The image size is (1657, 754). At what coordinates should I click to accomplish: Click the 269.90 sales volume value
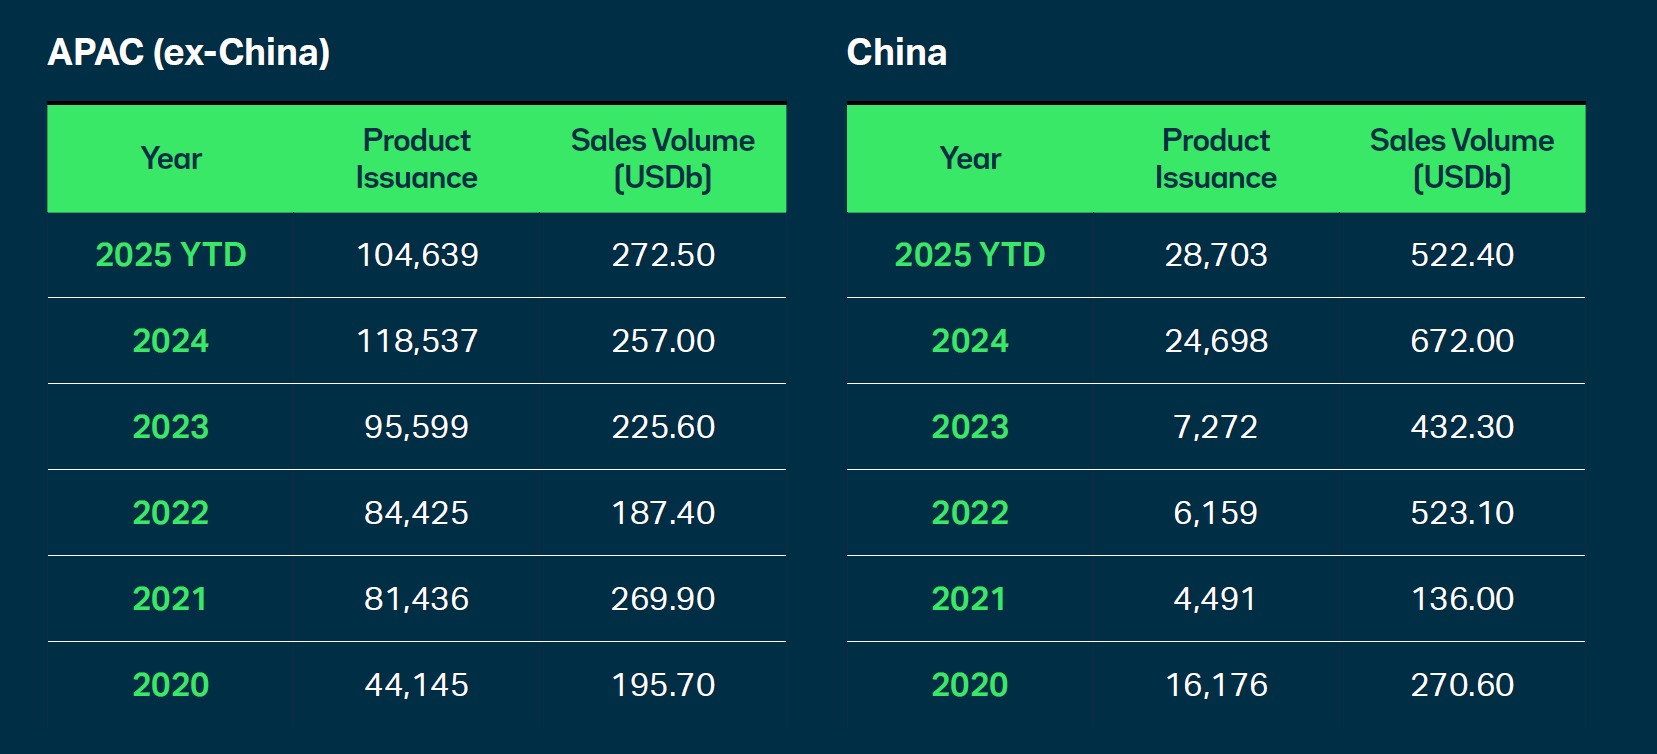point(663,599)
